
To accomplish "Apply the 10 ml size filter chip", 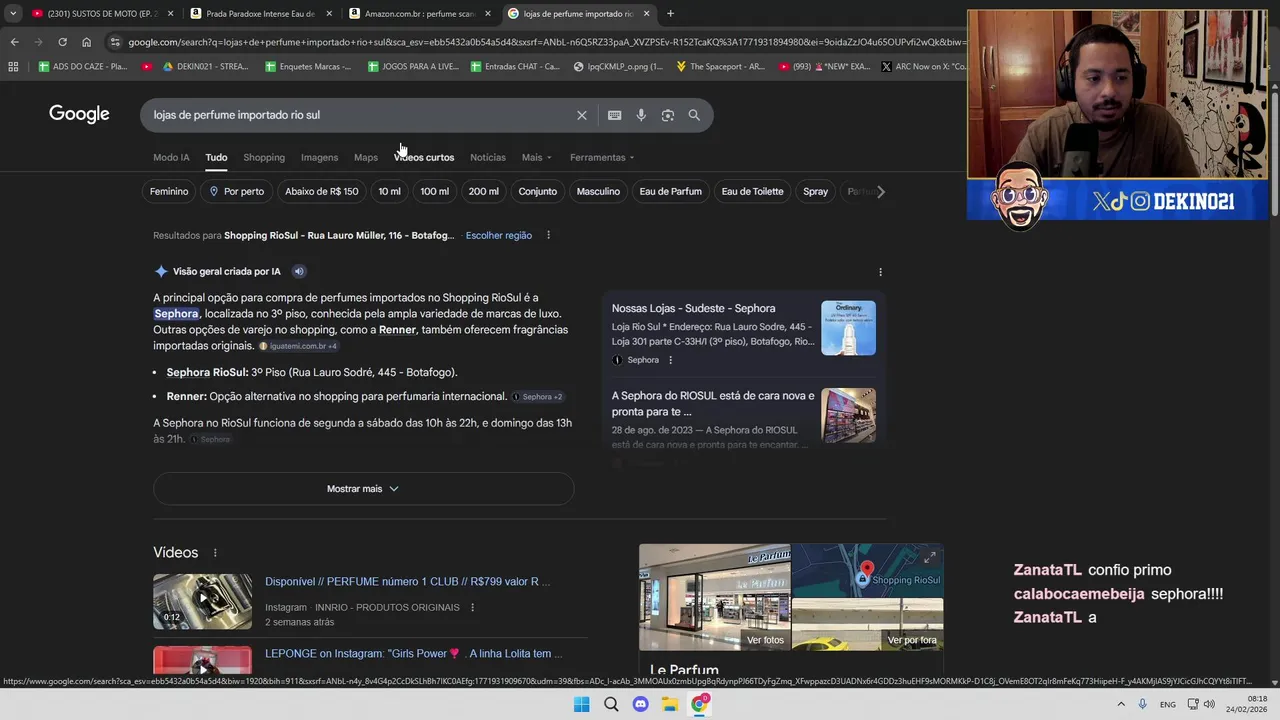I will coord(389,191).
